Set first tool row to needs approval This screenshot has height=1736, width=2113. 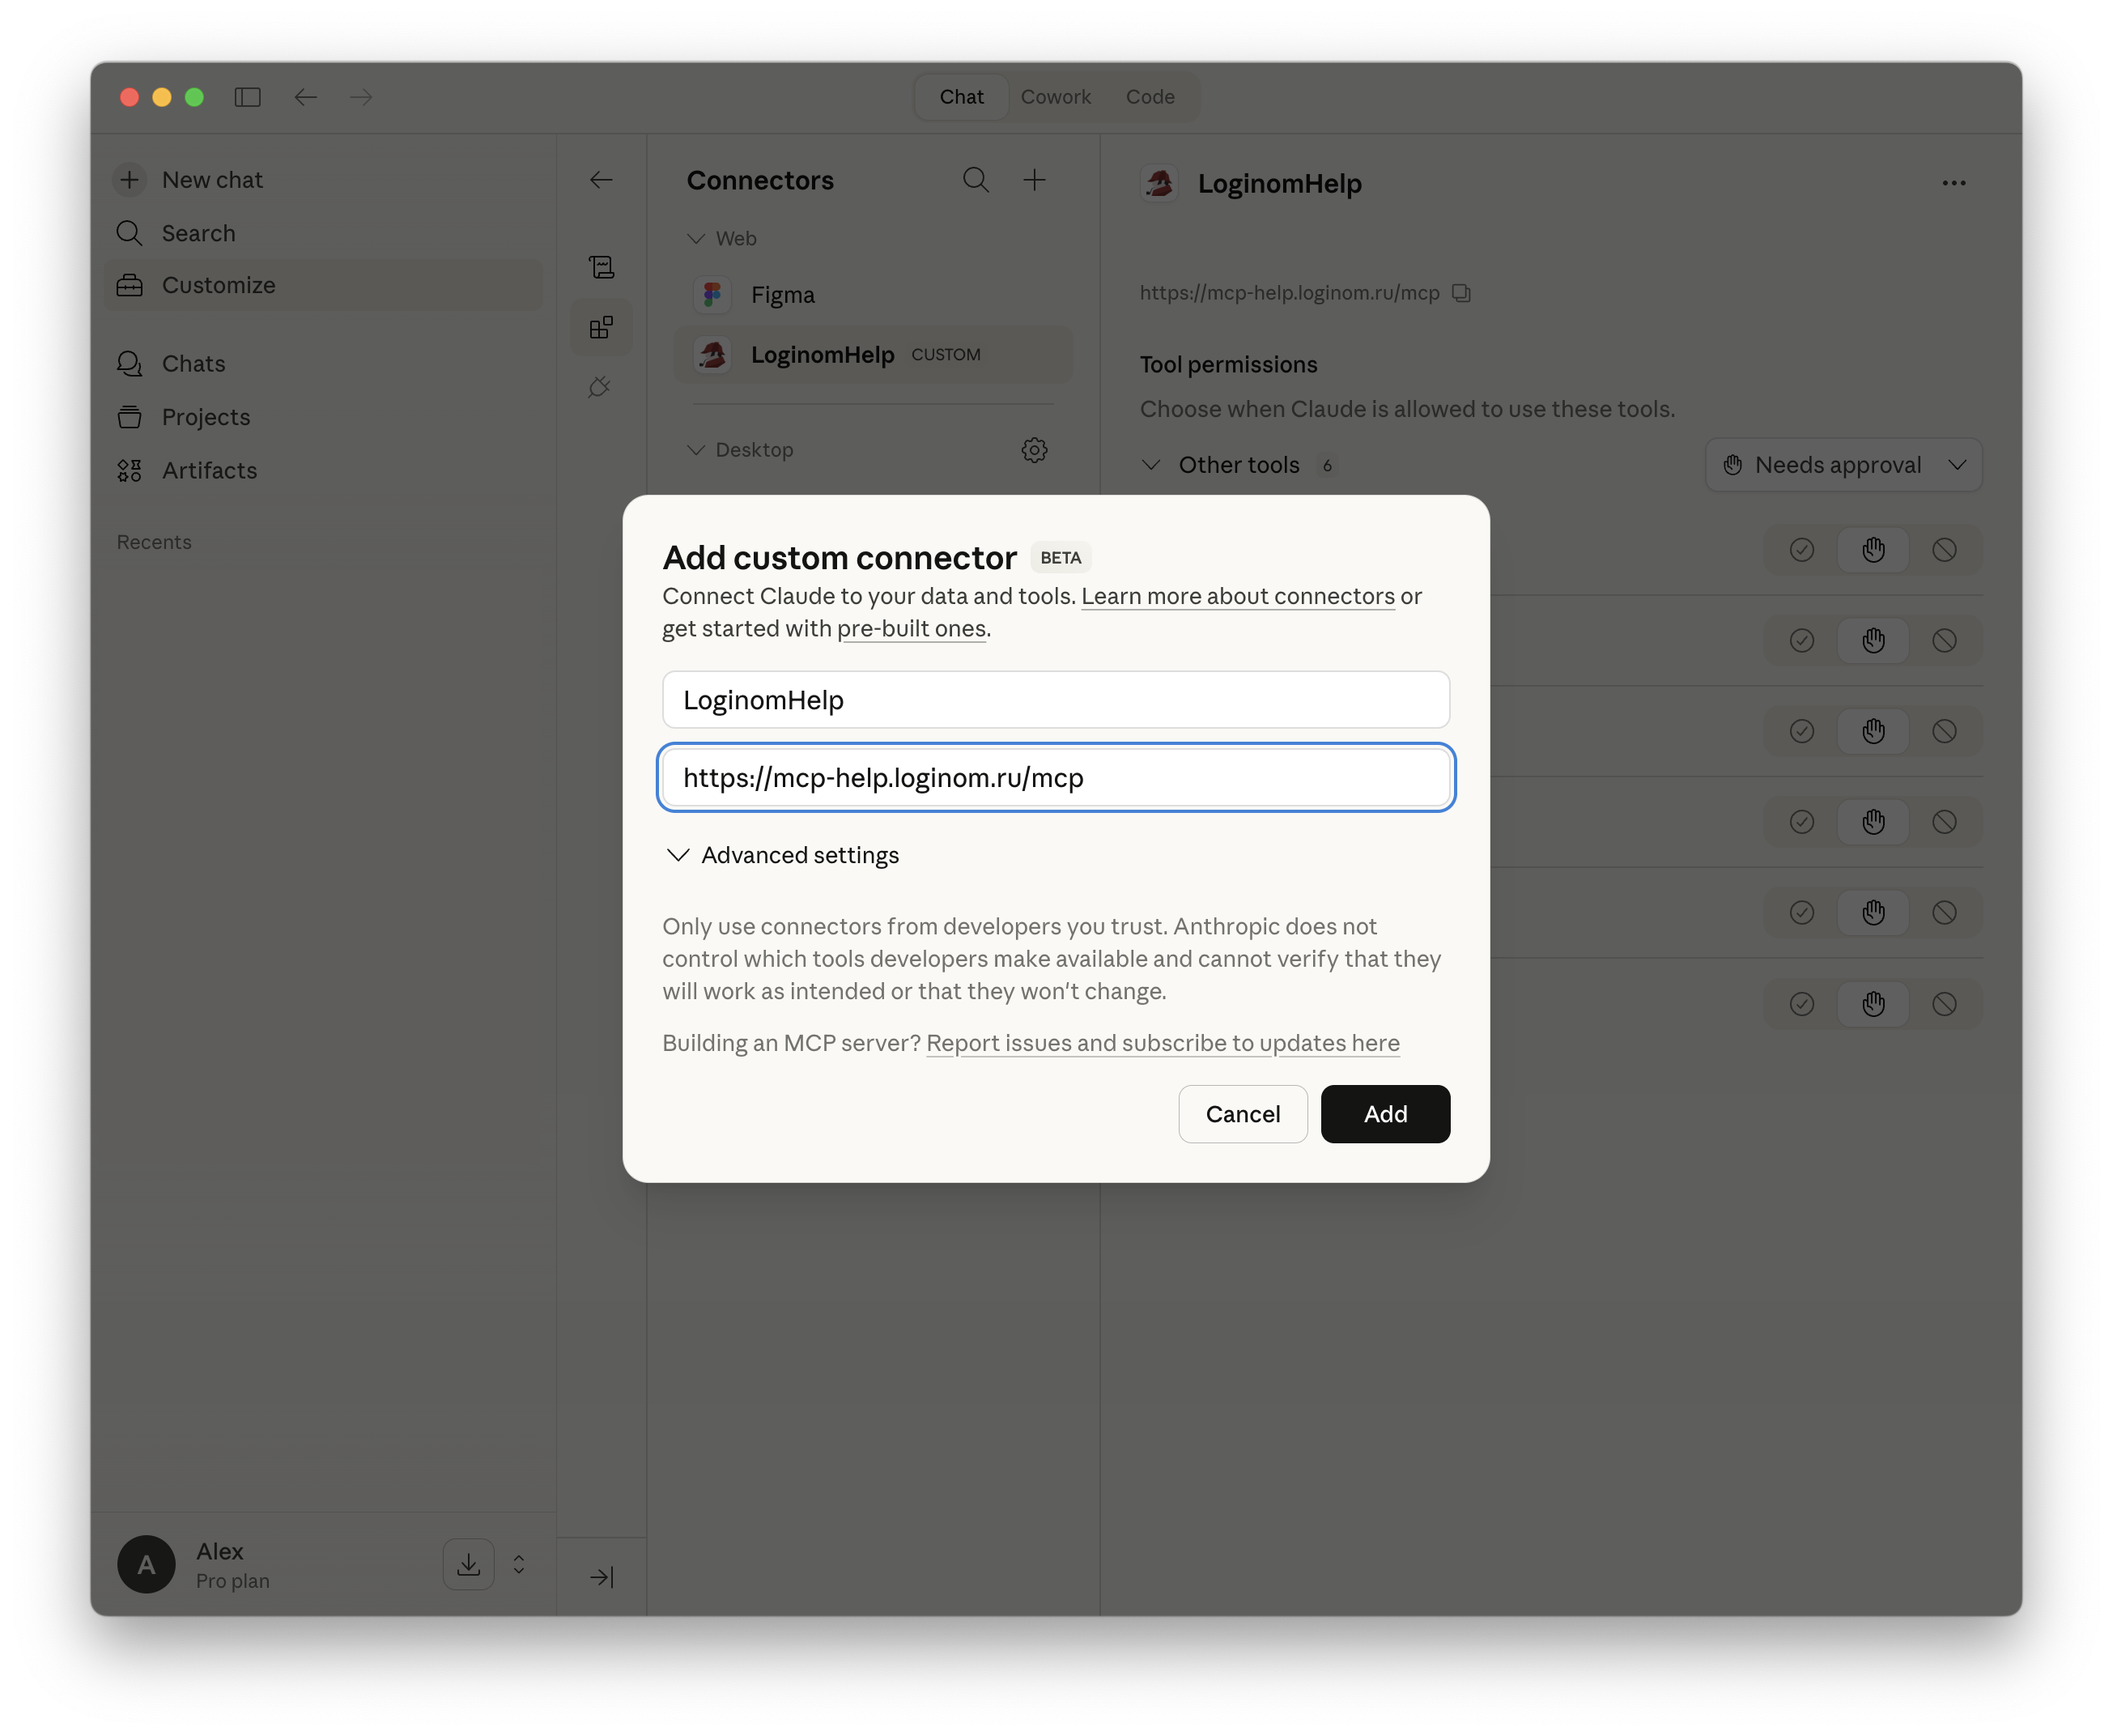coord(1873,550)
